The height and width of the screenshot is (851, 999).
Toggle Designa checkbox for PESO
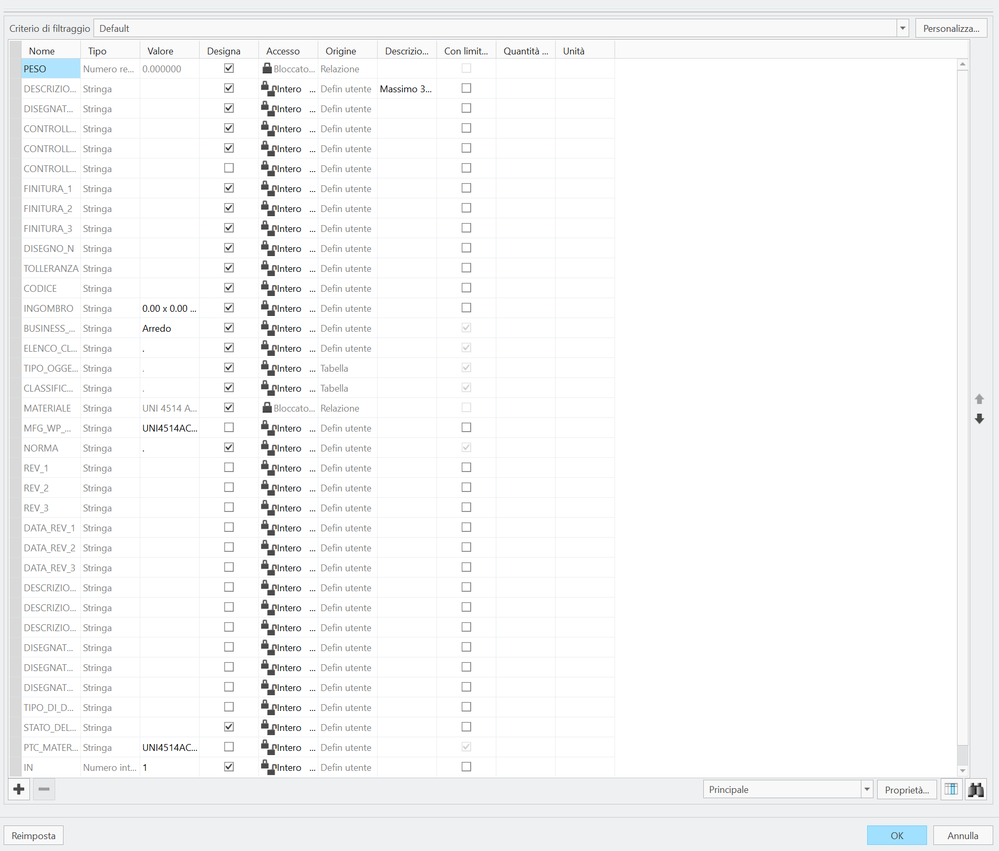pyautogui.click(x=229, y=68)
